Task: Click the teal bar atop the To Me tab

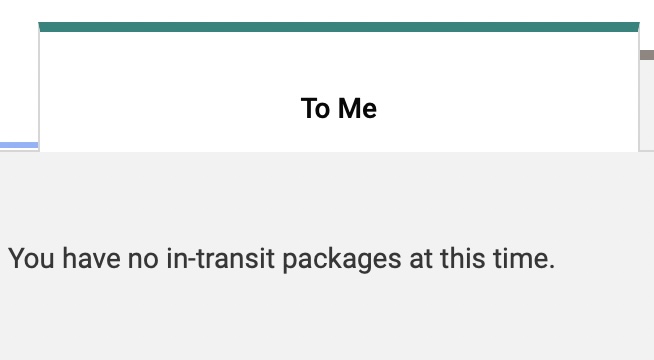Action: click(x=339, y=27)
